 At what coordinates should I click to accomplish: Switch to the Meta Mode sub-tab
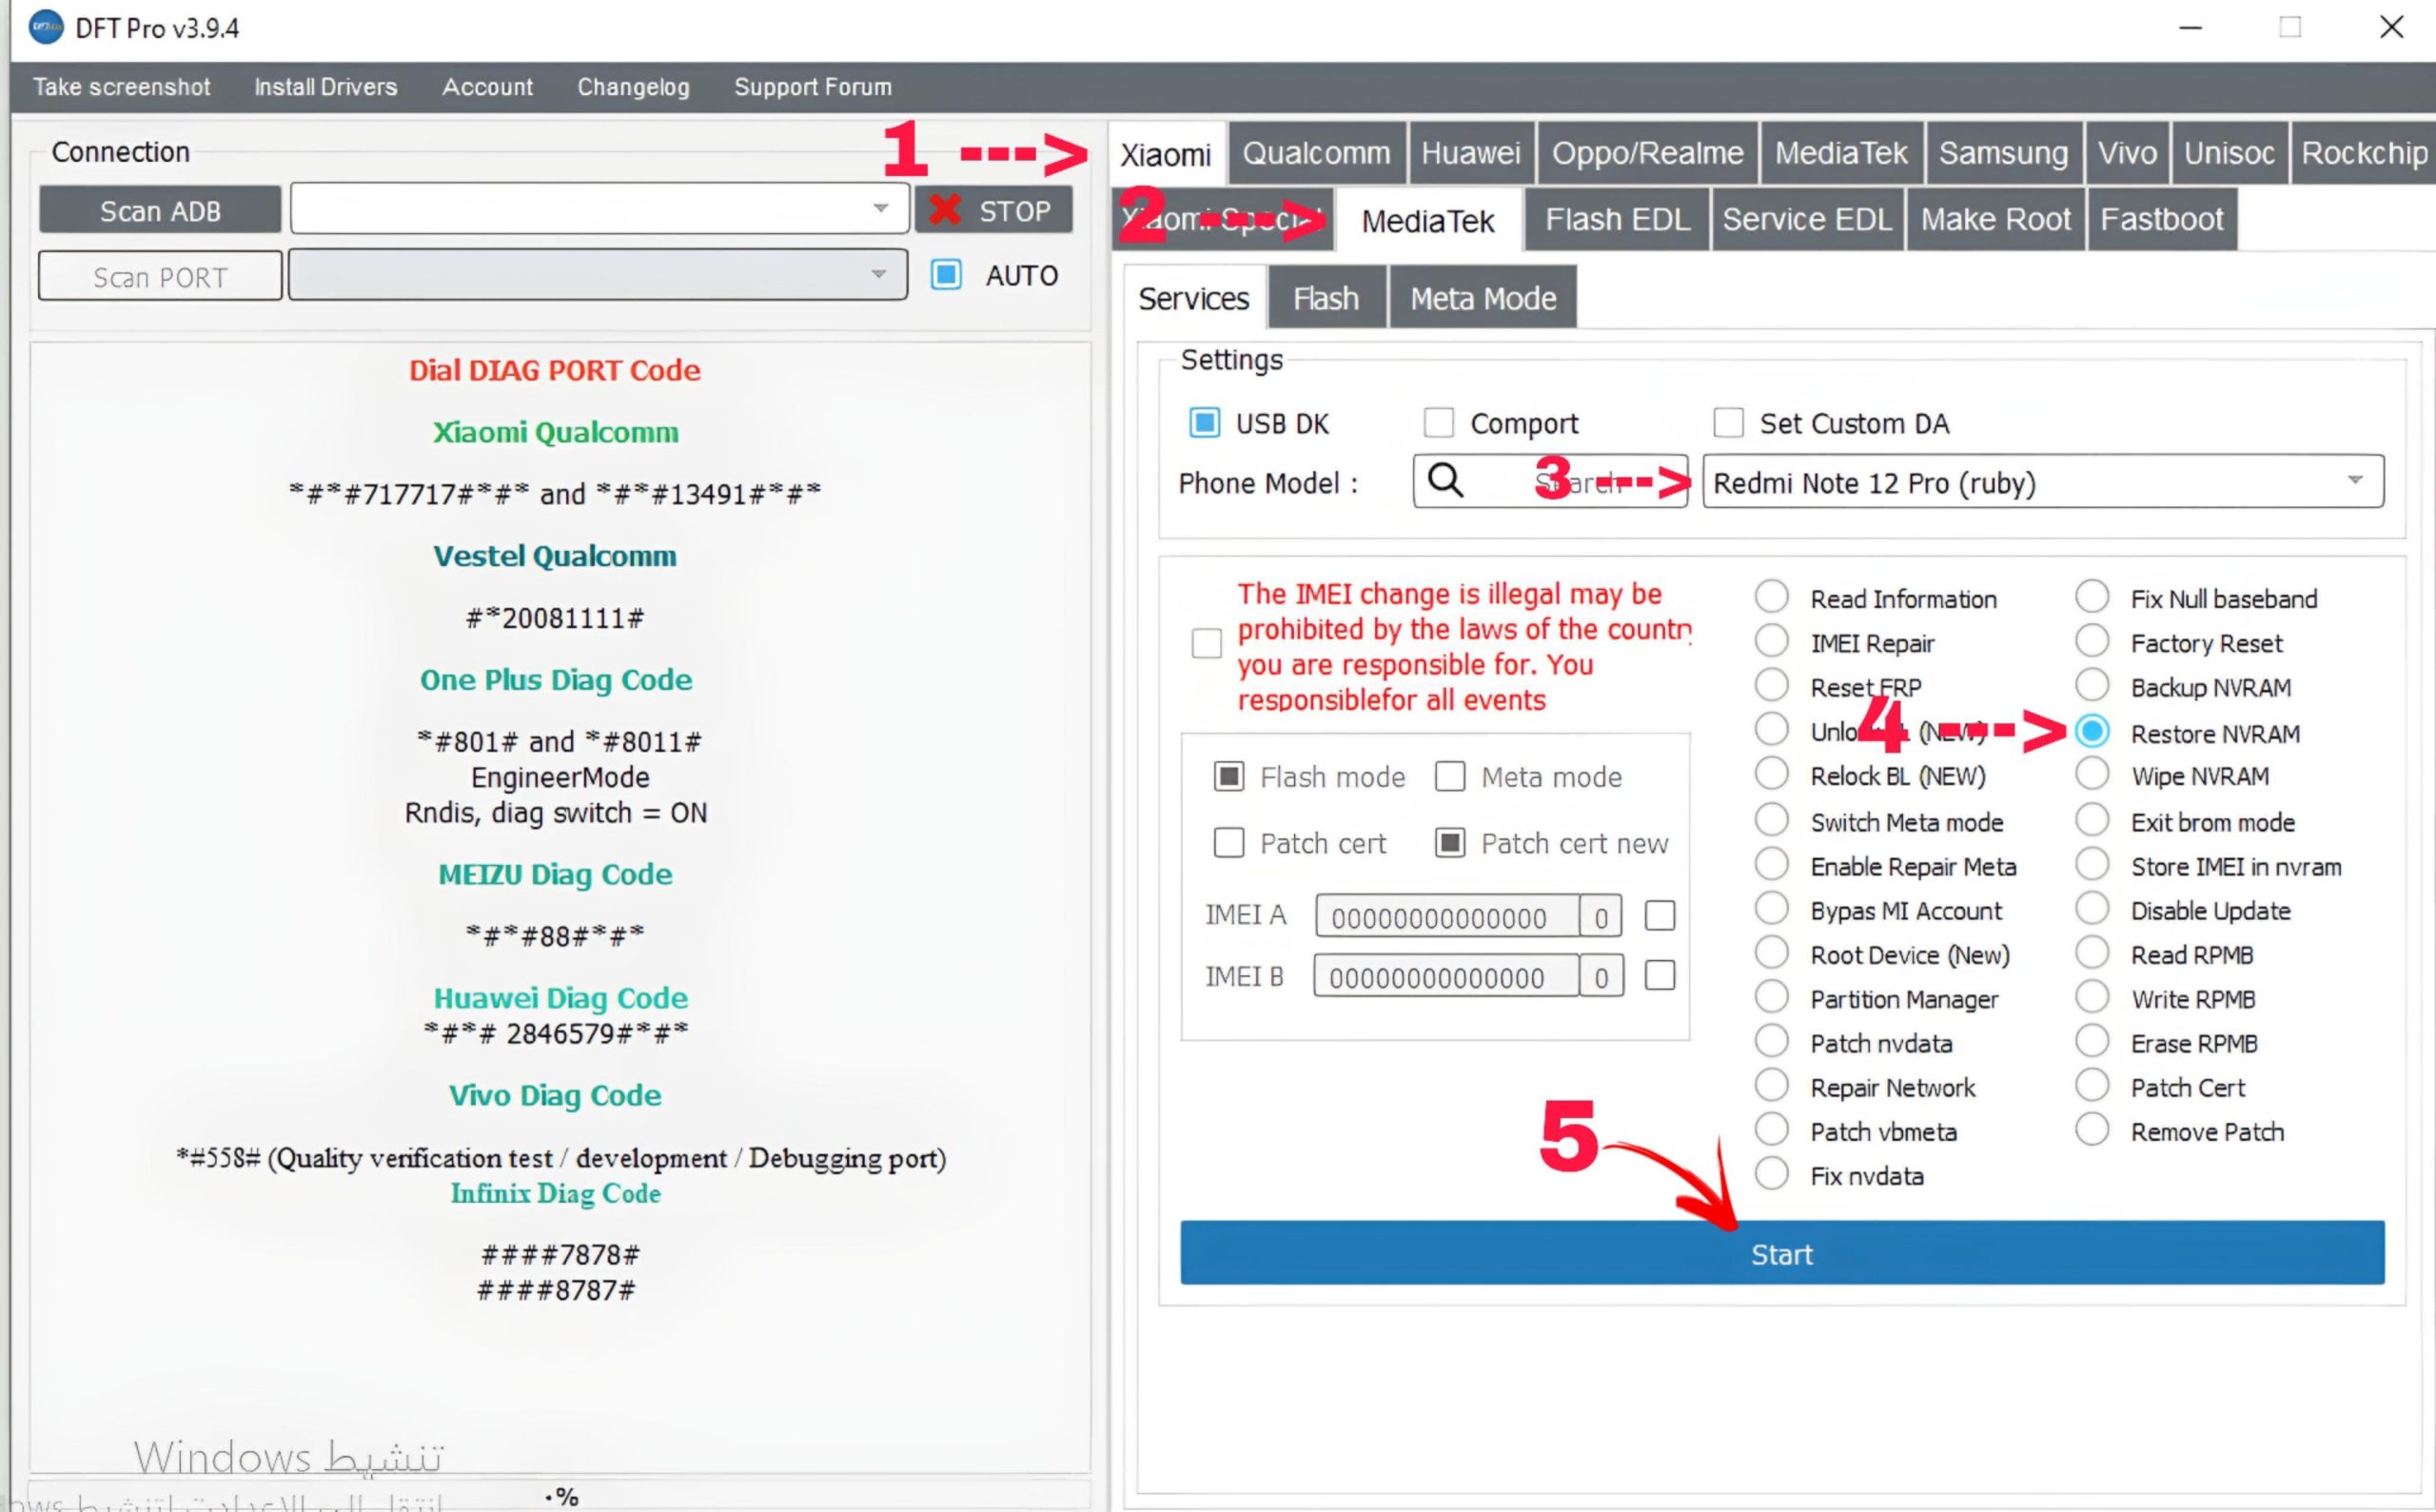[1483, 298]
